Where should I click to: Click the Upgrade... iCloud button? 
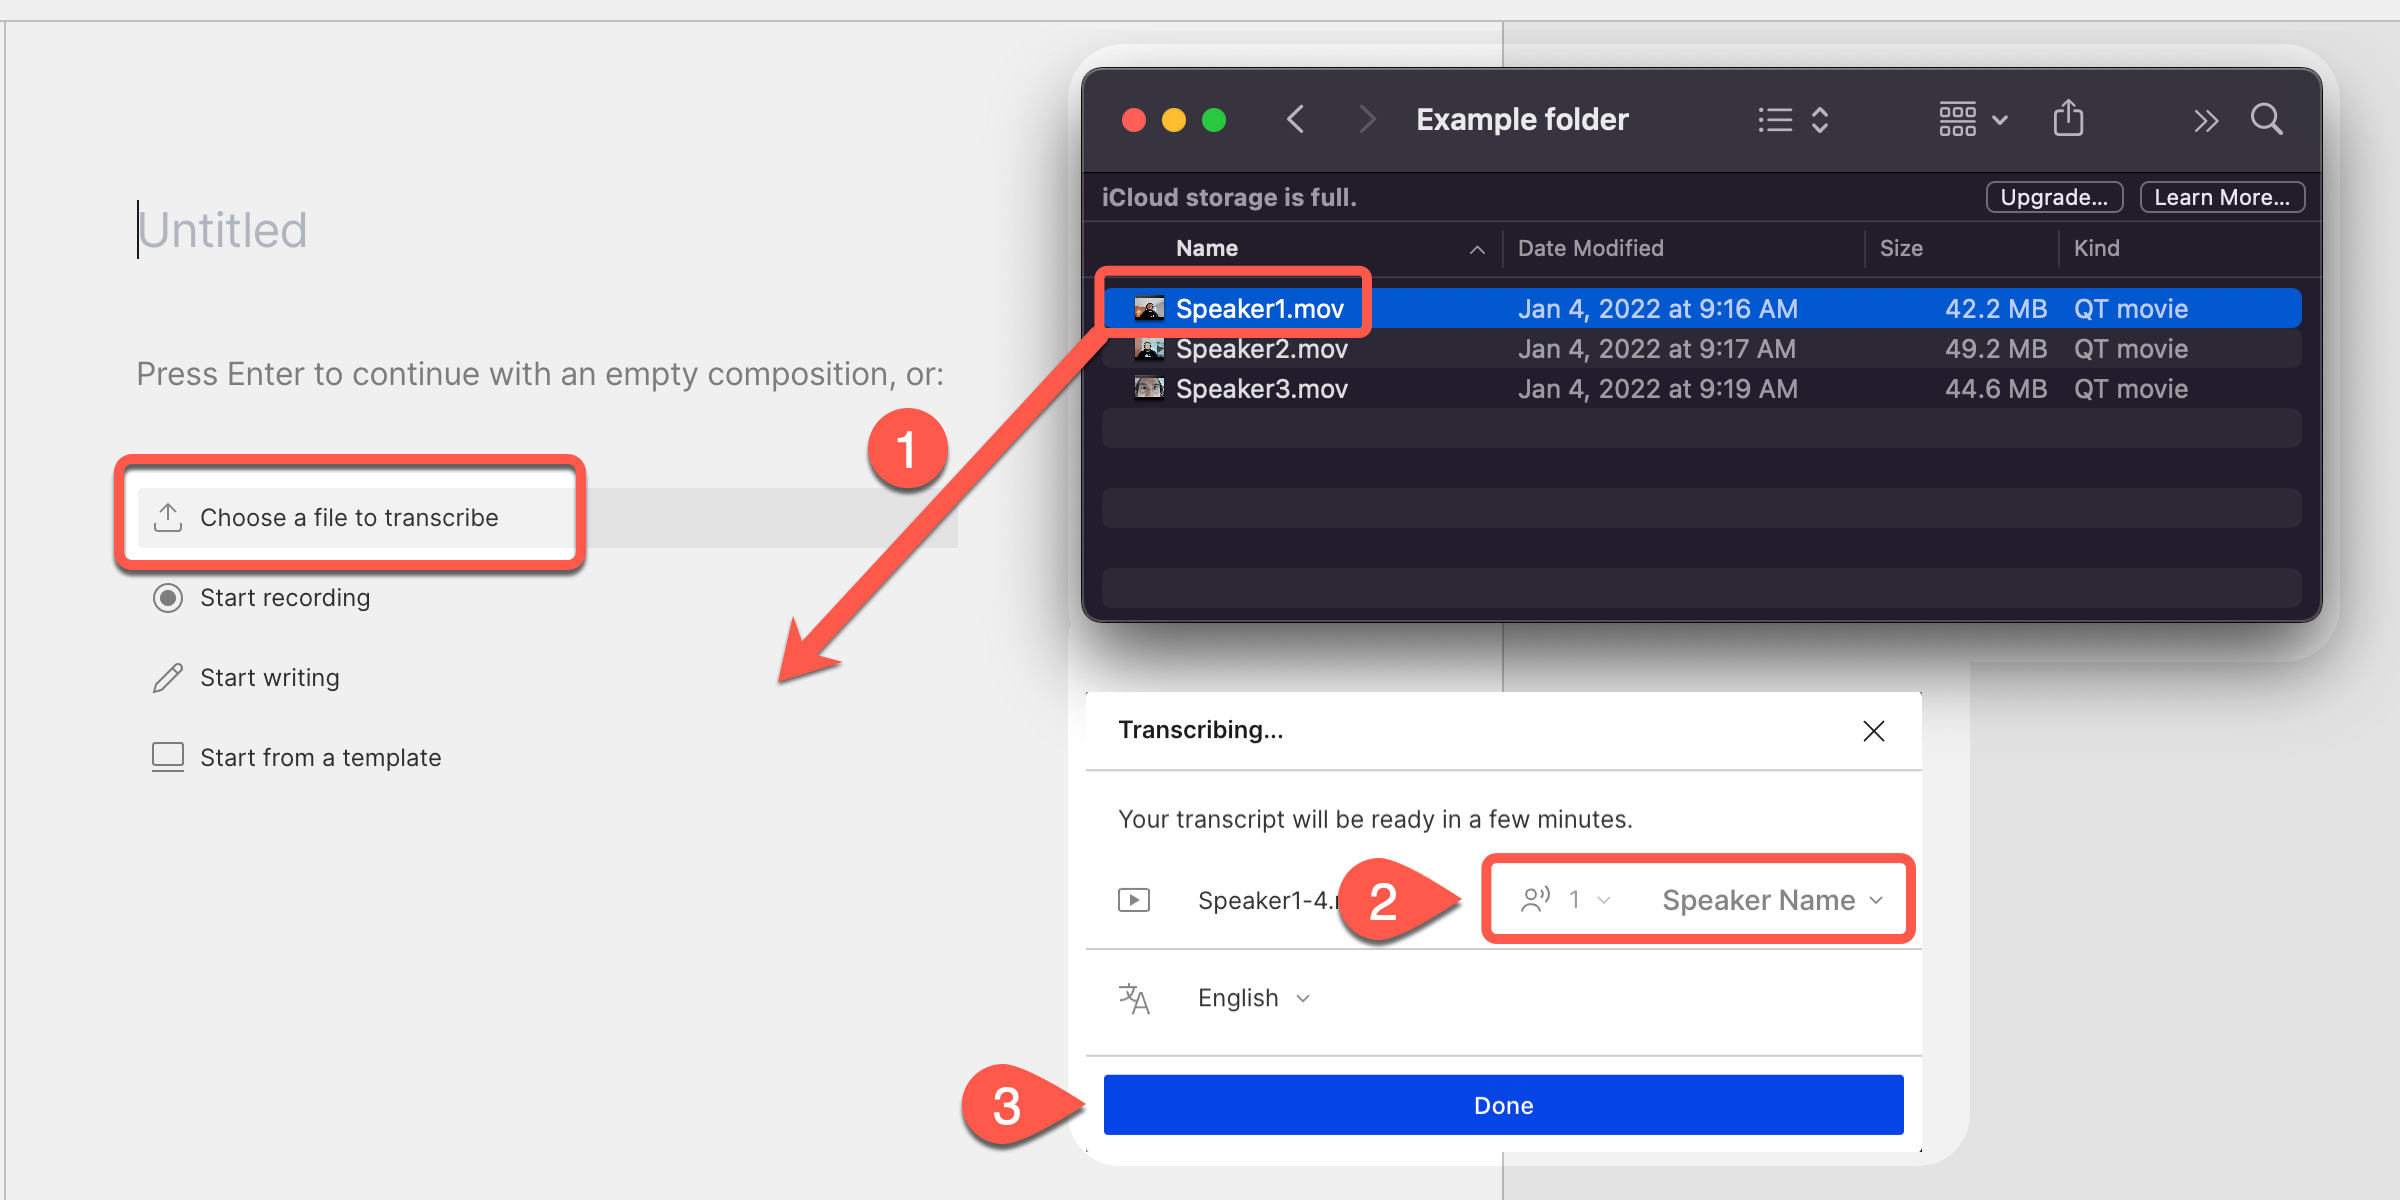[2054, 197]
